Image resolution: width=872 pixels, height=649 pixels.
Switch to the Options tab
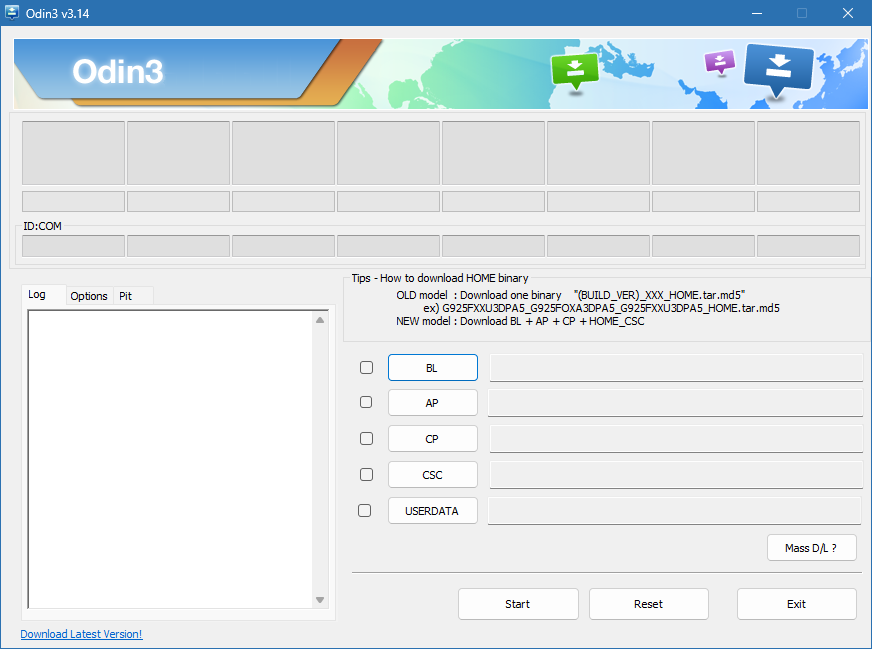tap(89, 296)
